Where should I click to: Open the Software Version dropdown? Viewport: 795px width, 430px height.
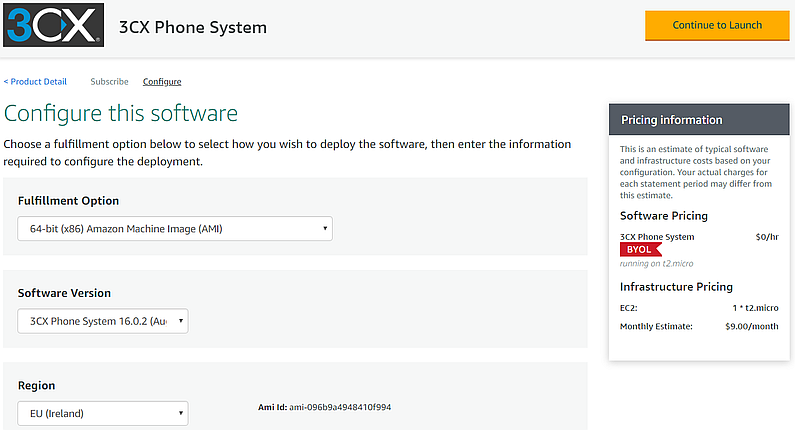(x=103, y=321)
